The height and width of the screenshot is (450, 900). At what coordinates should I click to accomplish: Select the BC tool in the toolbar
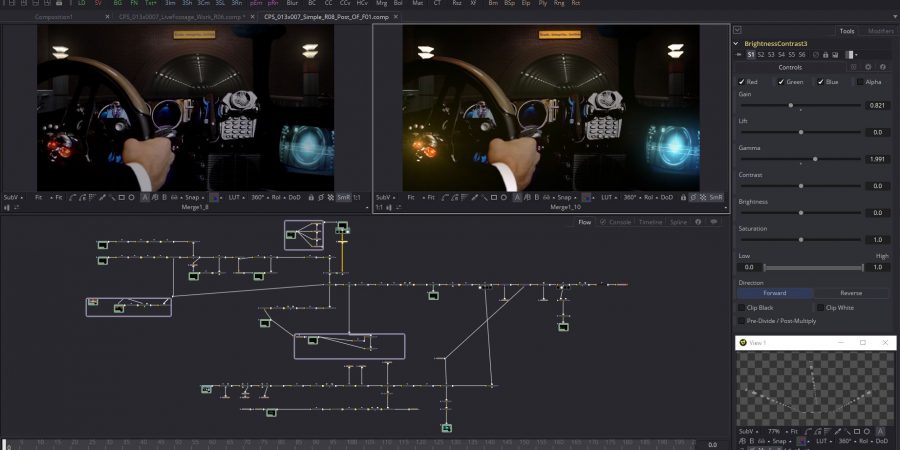tap(313, 4)
